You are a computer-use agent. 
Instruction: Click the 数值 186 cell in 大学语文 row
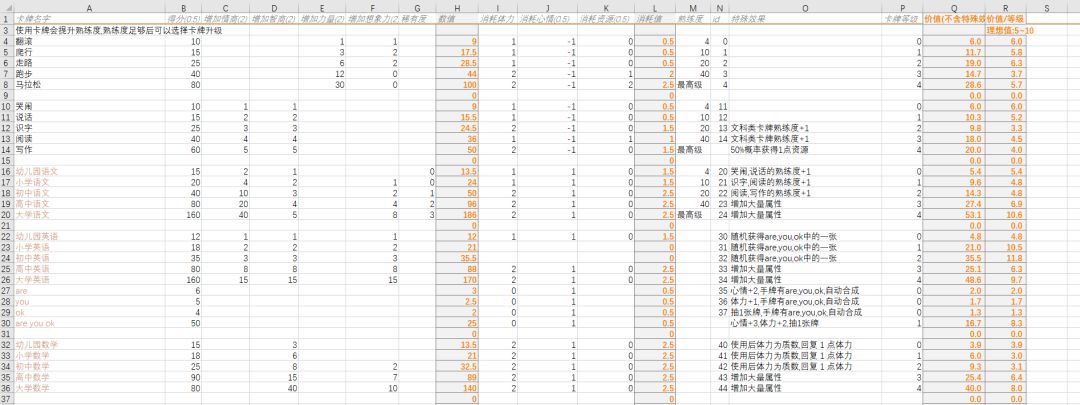tap(455, 214)
